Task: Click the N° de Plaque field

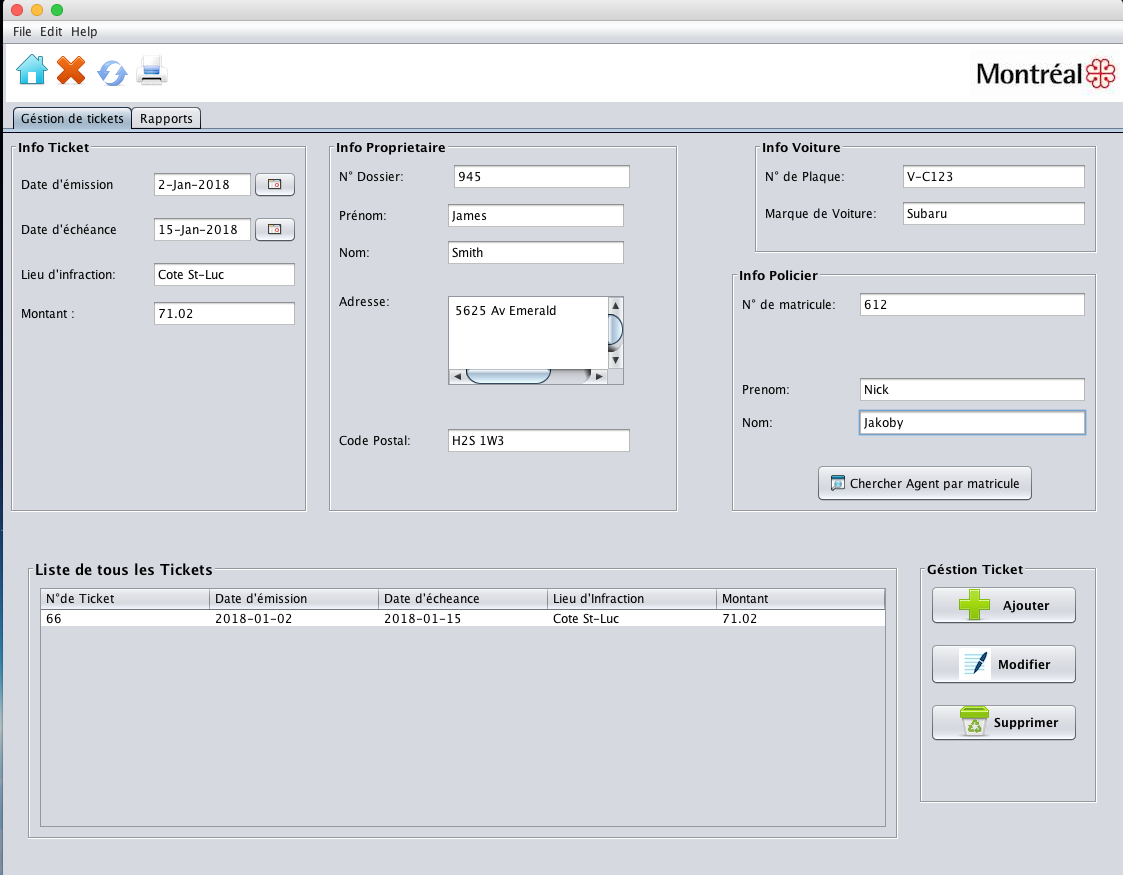Action: pos(992,176)
